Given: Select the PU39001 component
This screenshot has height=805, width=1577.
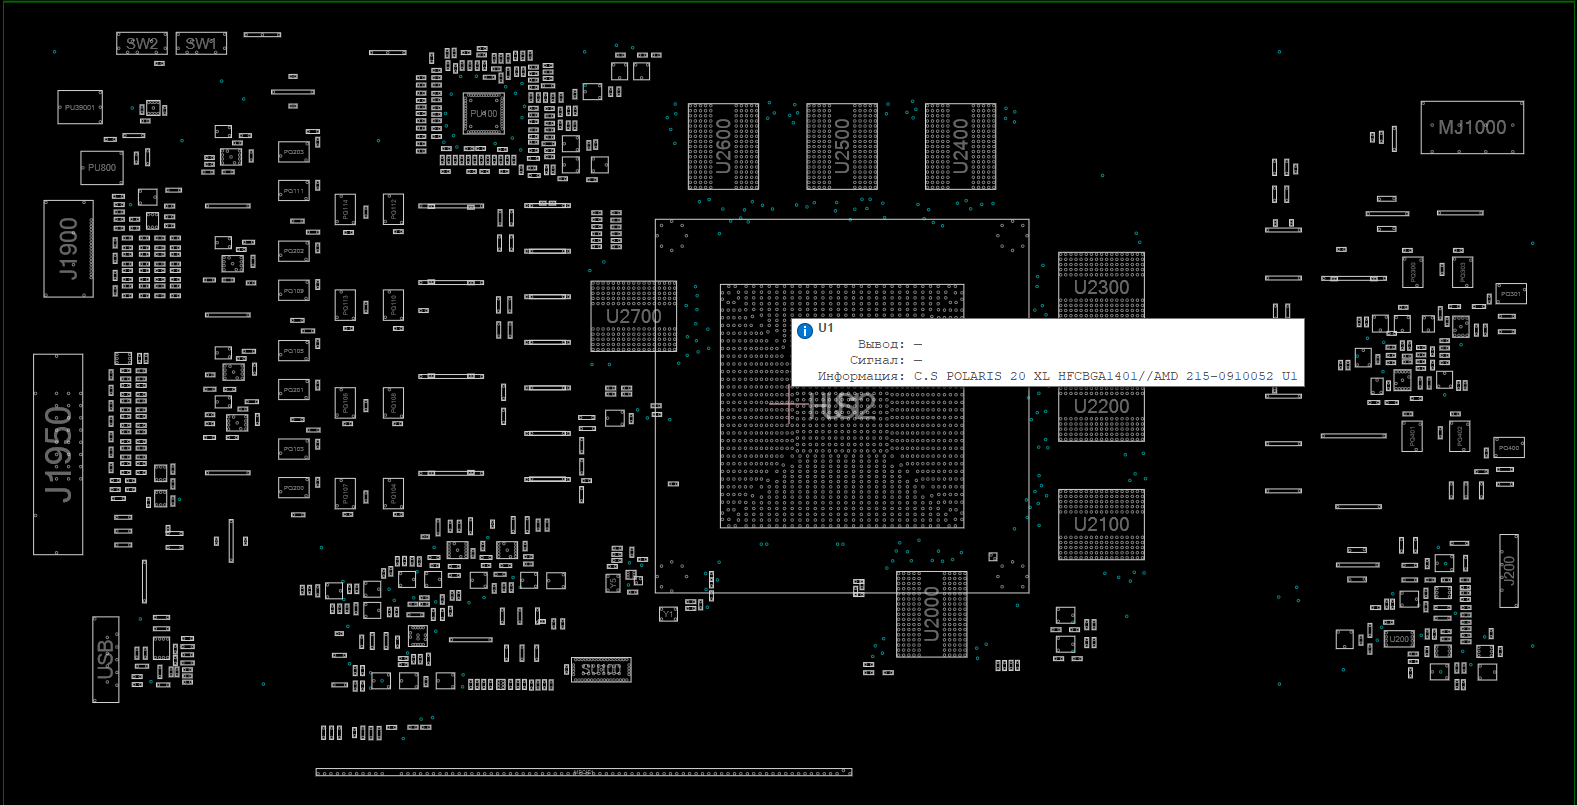Looking at the screenshot, I should point(80,107).
